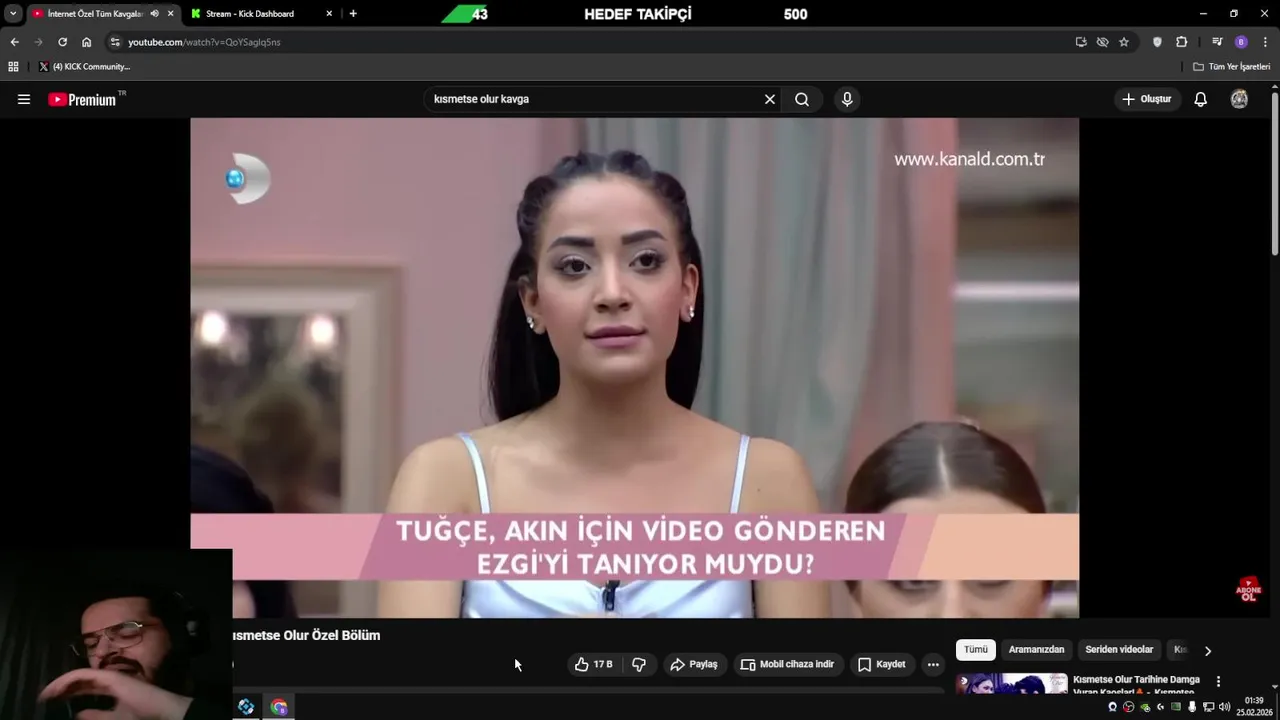Open more actions three-dot menu under video
The image size is (1280, 720).
pyautogui.click(x=933, y=664)
